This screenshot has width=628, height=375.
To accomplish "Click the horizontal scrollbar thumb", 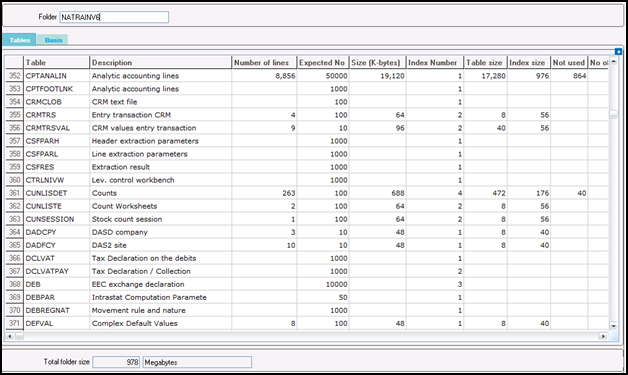I will (19, 336).
